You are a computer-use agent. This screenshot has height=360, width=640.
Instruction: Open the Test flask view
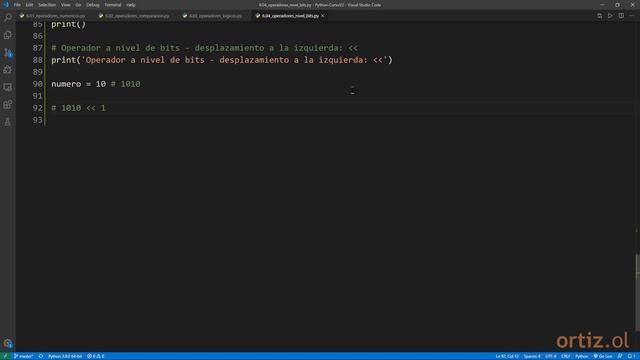[x=8, y=122]
